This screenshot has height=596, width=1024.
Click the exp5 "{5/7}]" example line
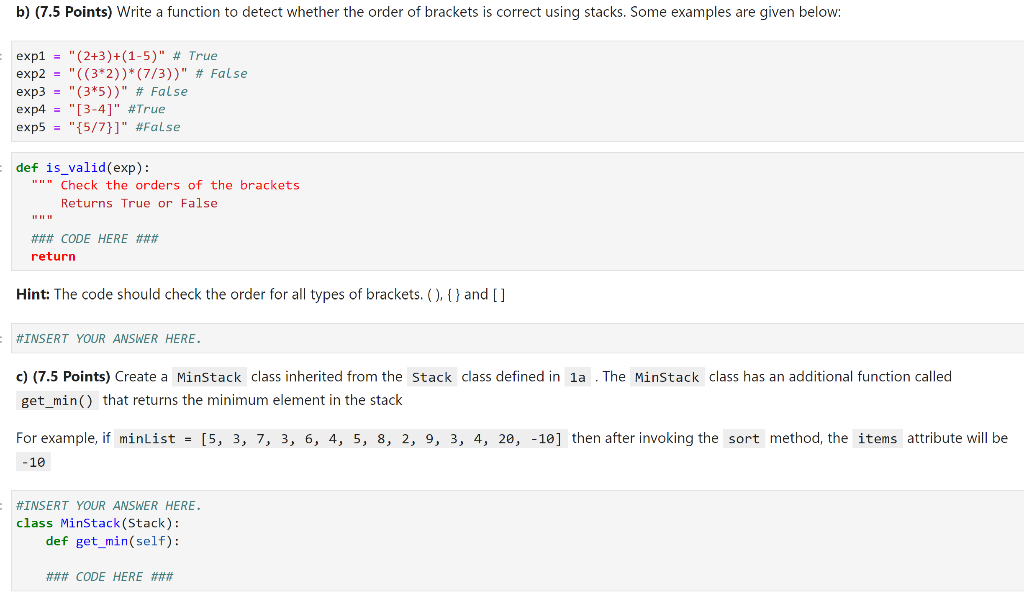(98, 127)
